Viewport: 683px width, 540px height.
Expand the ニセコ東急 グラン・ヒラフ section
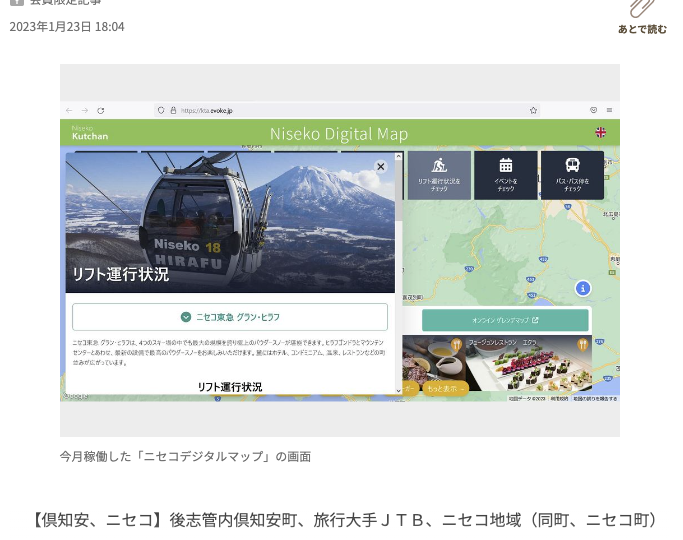[x=230, y=317]
